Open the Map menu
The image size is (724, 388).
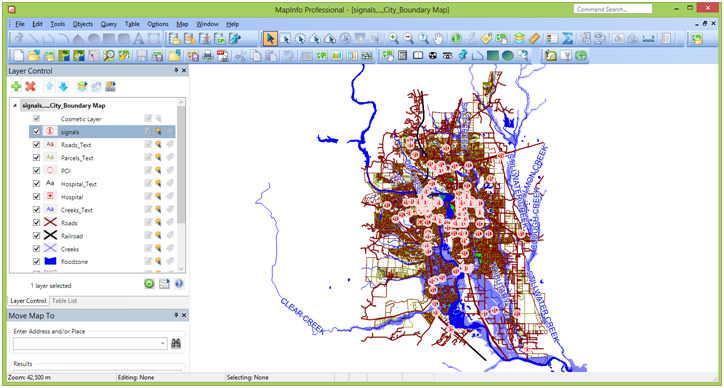tap(182, 24)
